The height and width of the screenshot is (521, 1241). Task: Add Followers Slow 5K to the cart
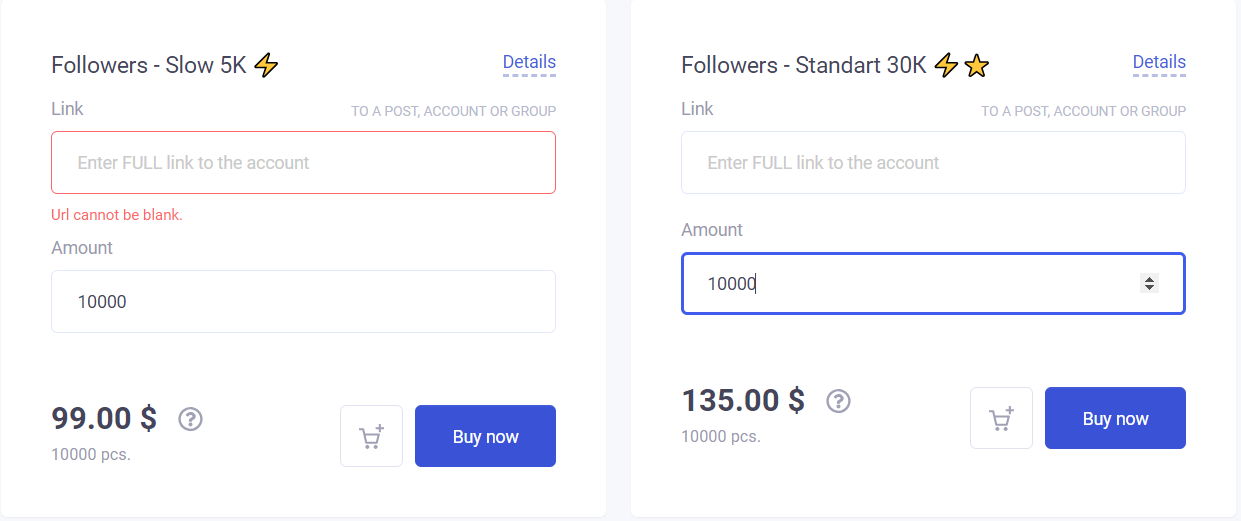[371, 436]
